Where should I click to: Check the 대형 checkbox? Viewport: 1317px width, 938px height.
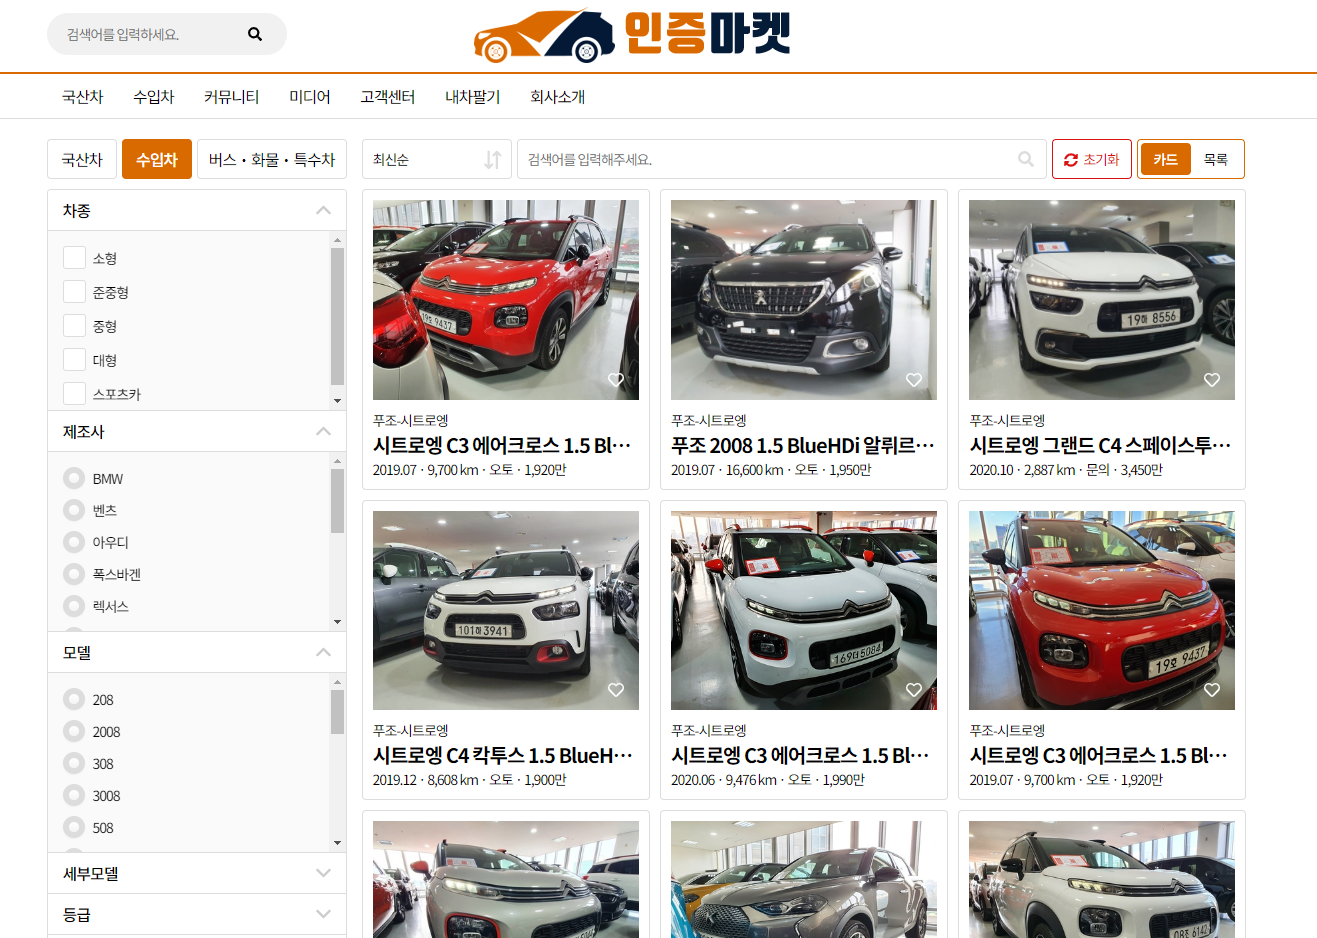74,359
